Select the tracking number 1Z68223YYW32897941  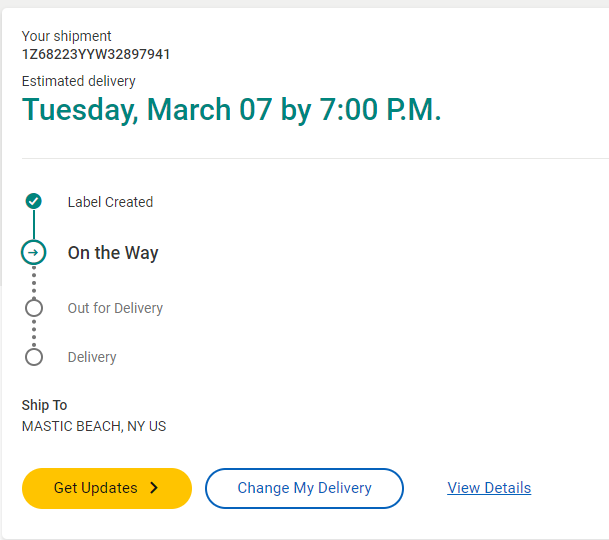(96, 55)
